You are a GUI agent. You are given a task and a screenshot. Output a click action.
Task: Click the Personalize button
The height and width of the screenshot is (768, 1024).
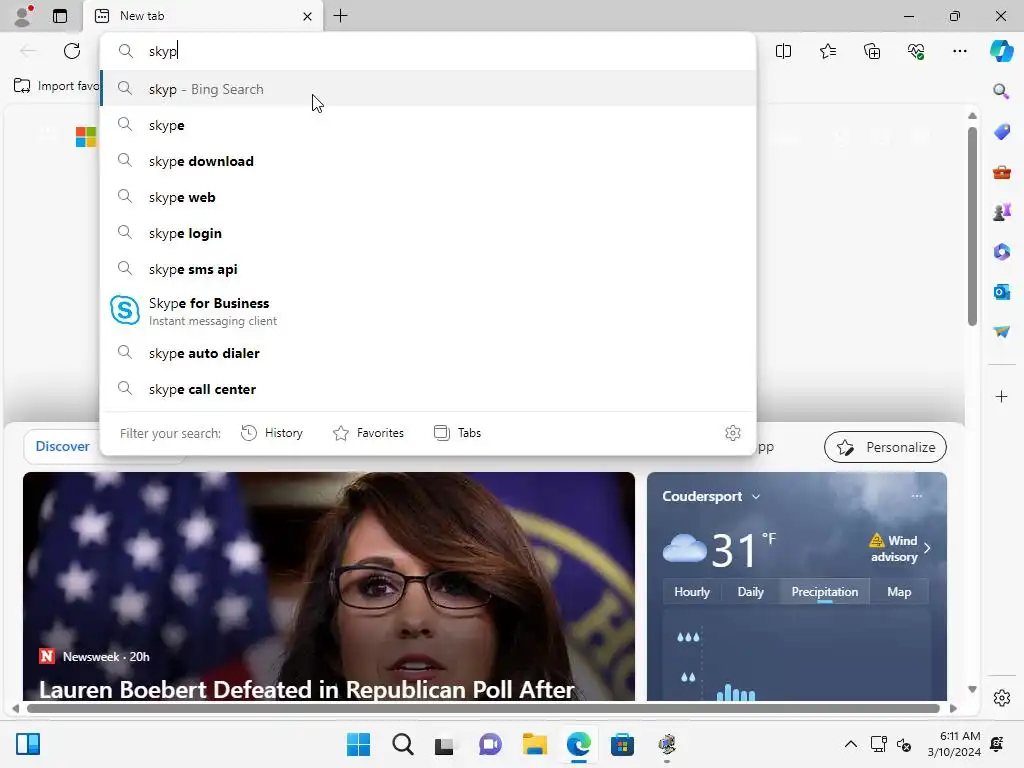coord(885,447)
